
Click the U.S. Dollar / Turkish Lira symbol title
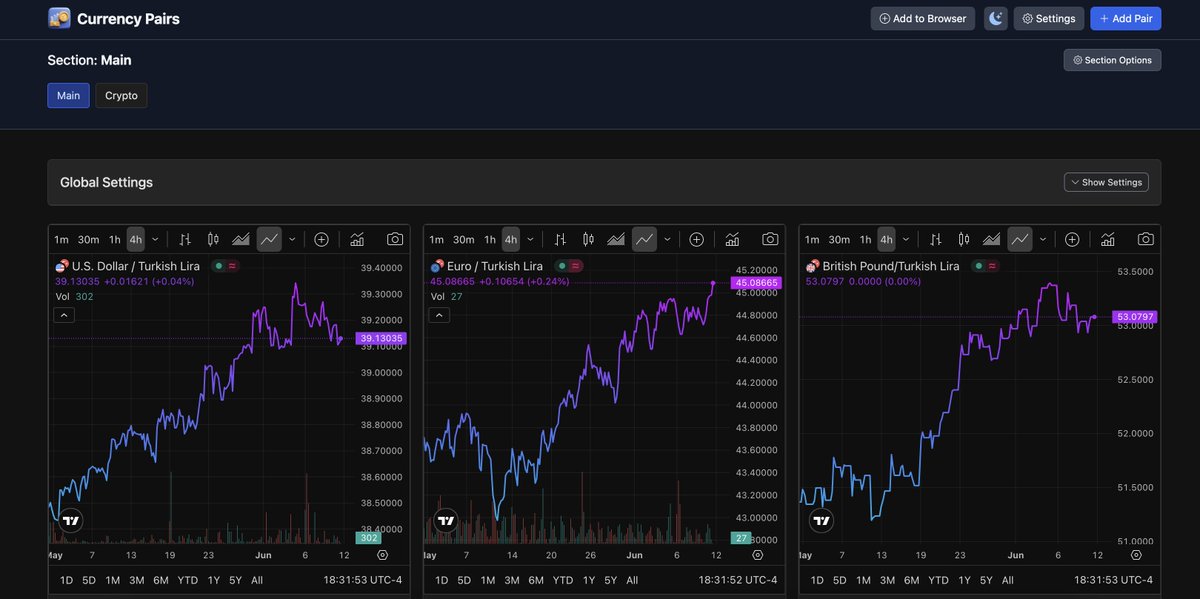click(135, 266)
